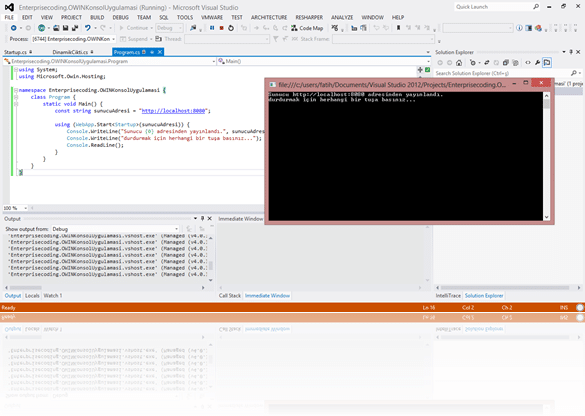Viewport: 585px width, 416px height.
Task: Click the search magnifier in Quick Launch
Action: click(x=536, y=7)
